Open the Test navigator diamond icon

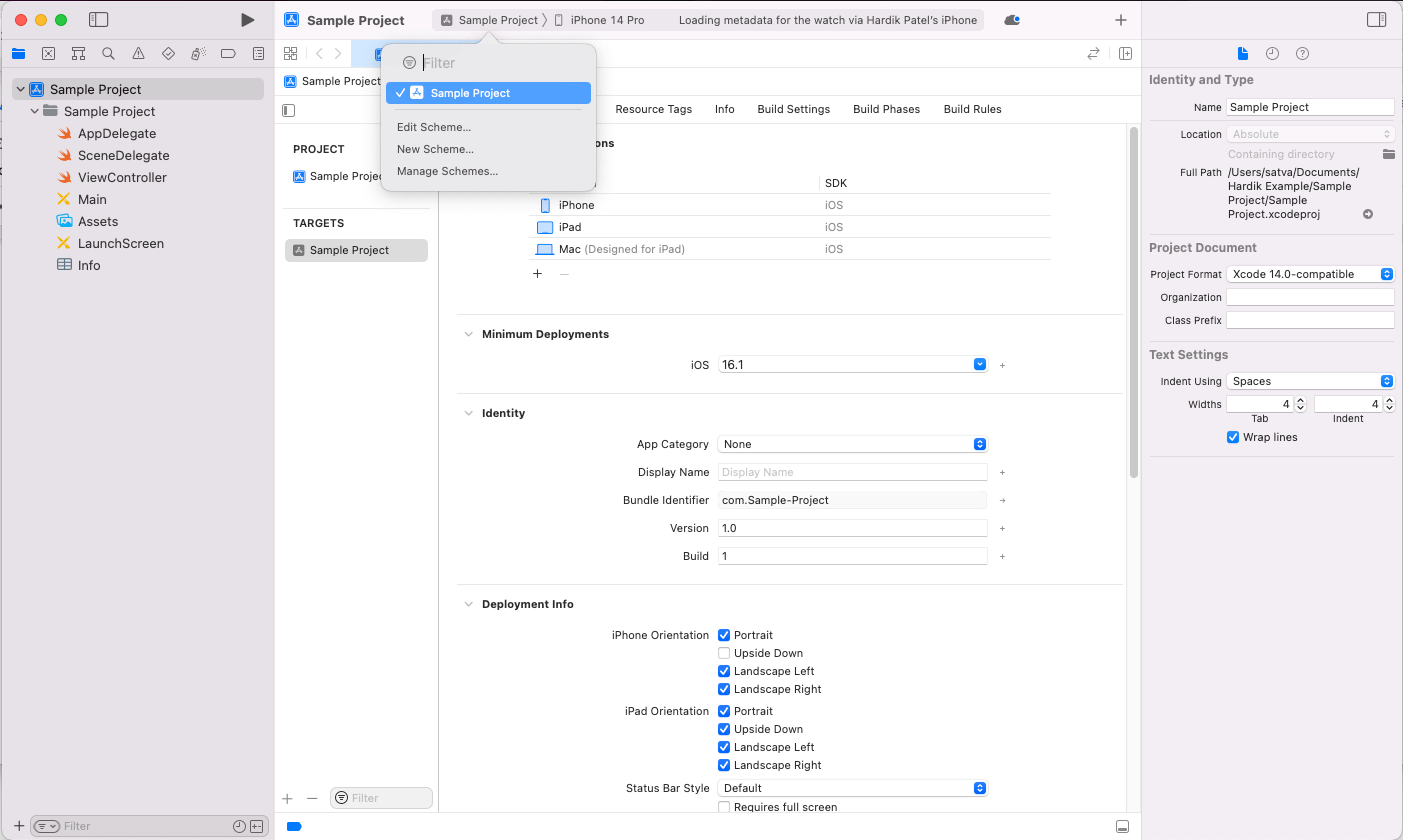click(168, 54)
